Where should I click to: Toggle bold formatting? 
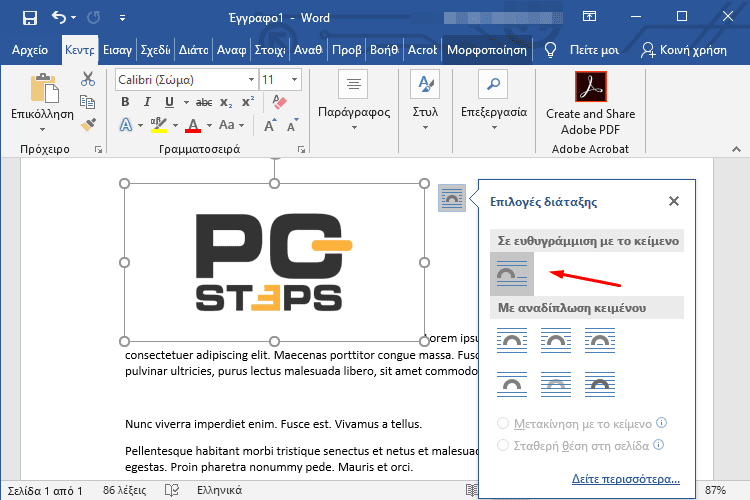point(125,101)
